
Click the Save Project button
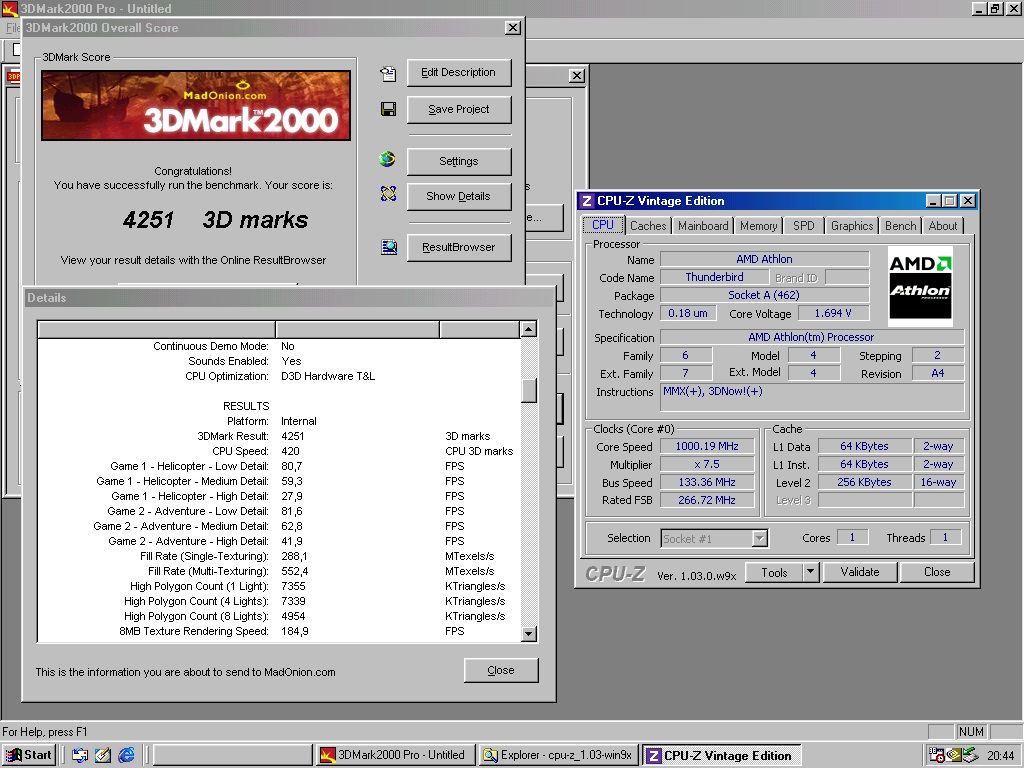[458, 110]
